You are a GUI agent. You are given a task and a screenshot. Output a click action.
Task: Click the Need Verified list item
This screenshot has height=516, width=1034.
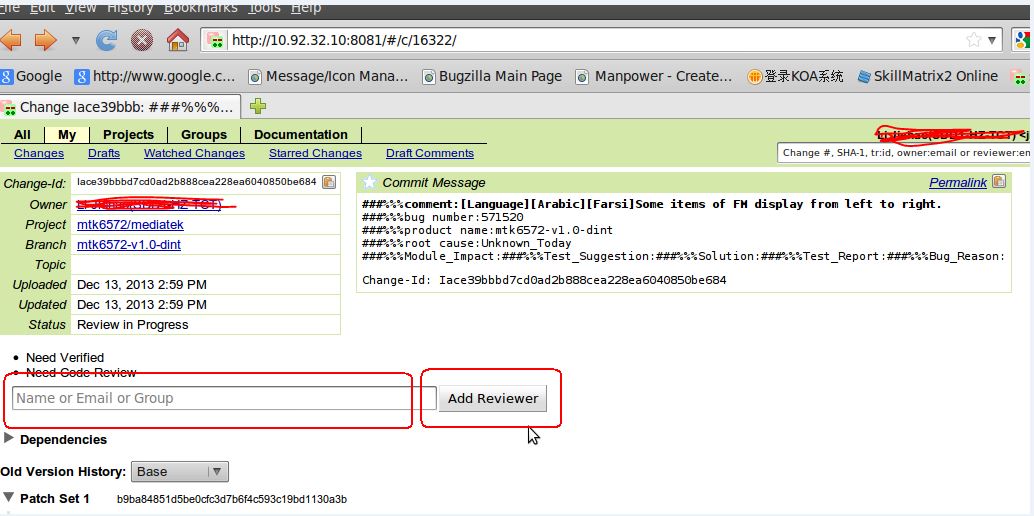(x=65, y=358)
